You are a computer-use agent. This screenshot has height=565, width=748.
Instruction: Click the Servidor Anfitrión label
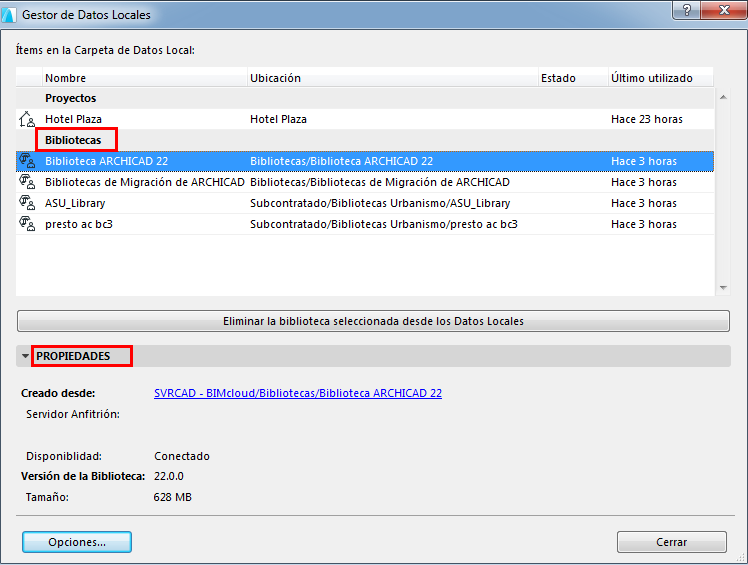tap(73, 414)
